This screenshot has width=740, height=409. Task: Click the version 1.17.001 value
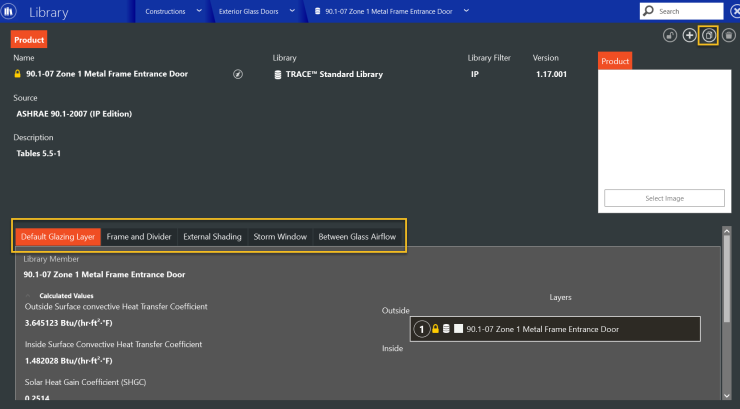(551, 74)
